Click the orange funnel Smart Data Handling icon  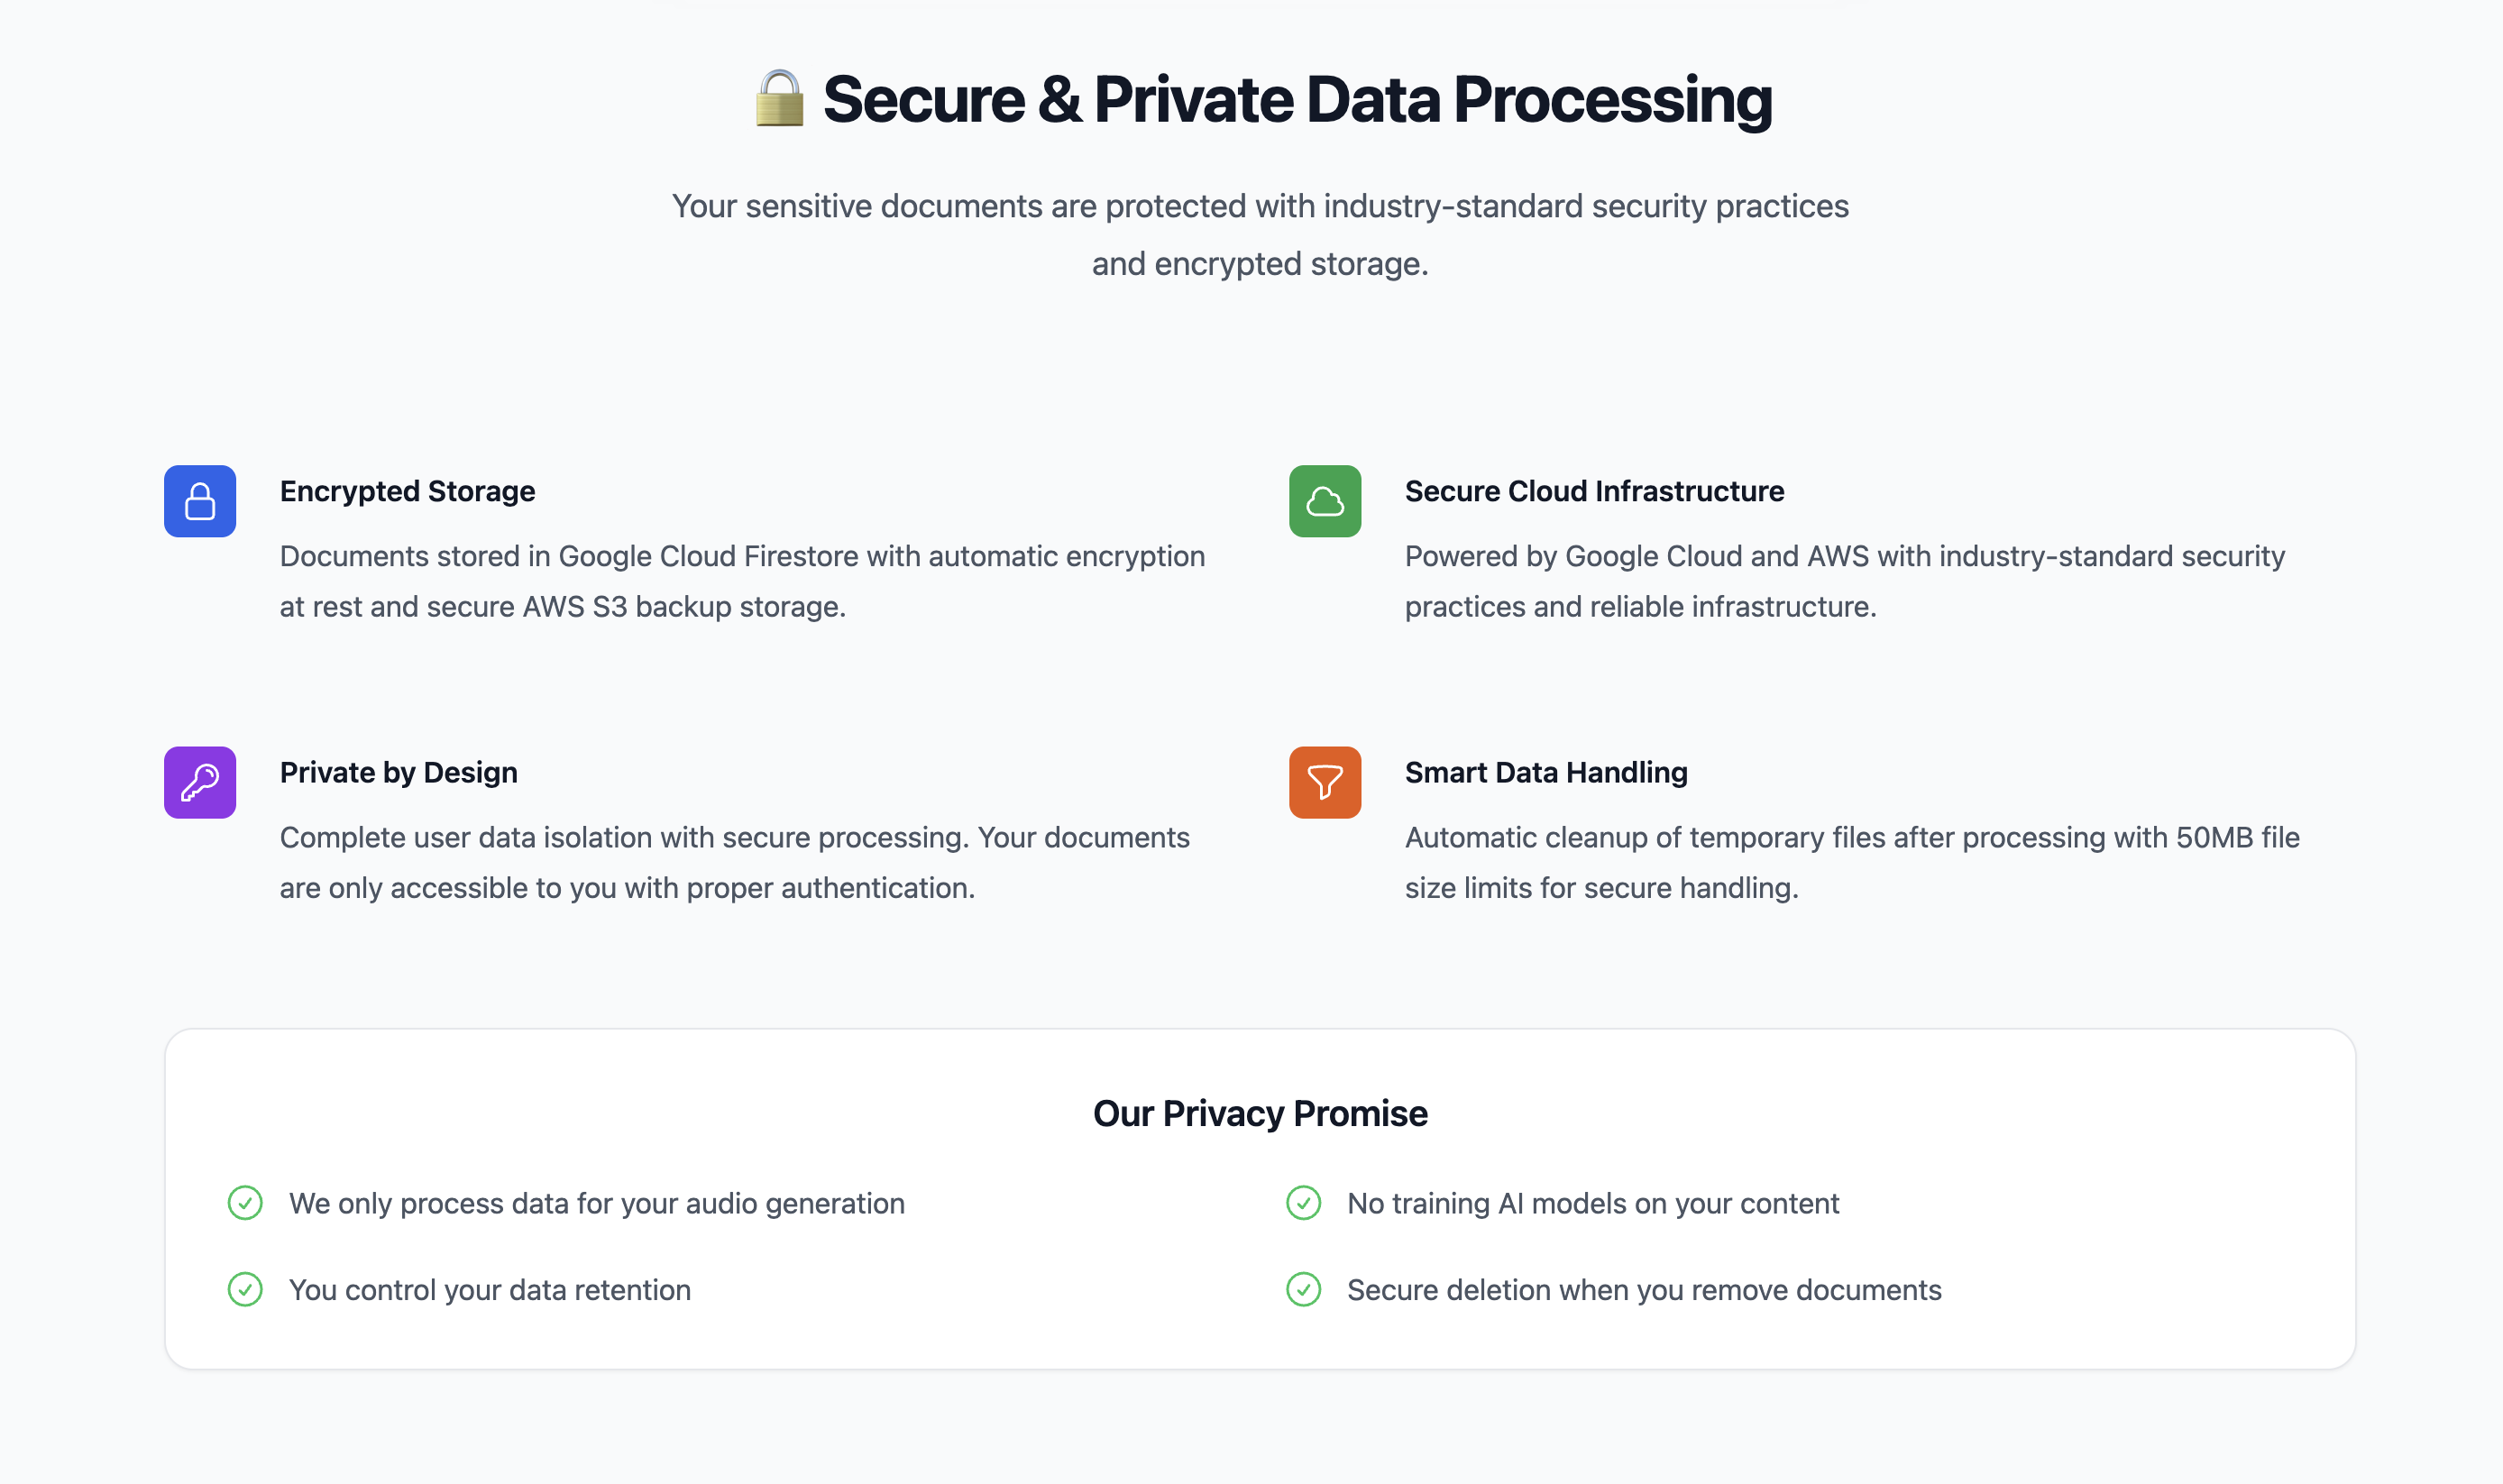[1325, 782]
